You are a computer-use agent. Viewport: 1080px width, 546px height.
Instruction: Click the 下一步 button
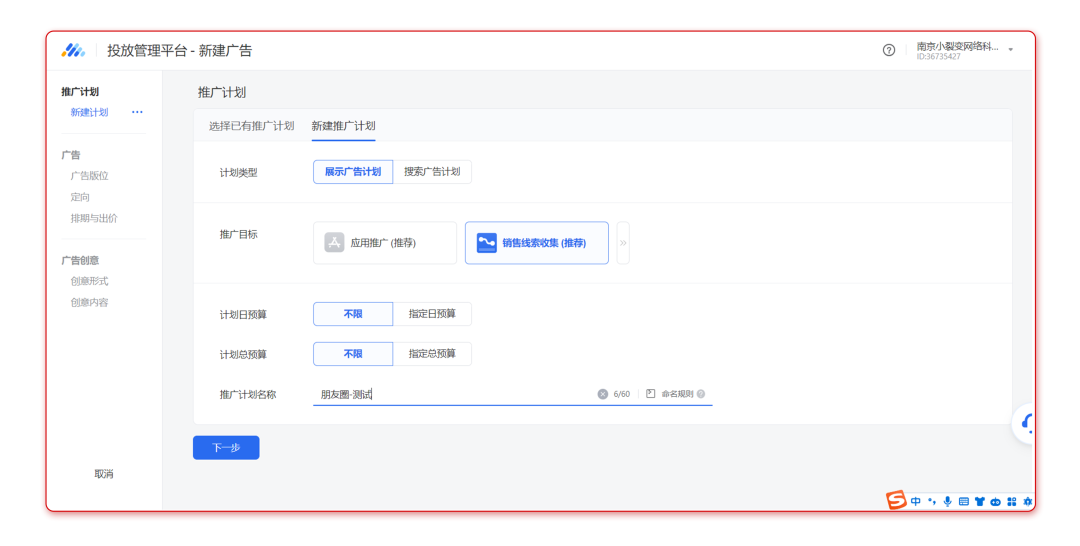226,448
